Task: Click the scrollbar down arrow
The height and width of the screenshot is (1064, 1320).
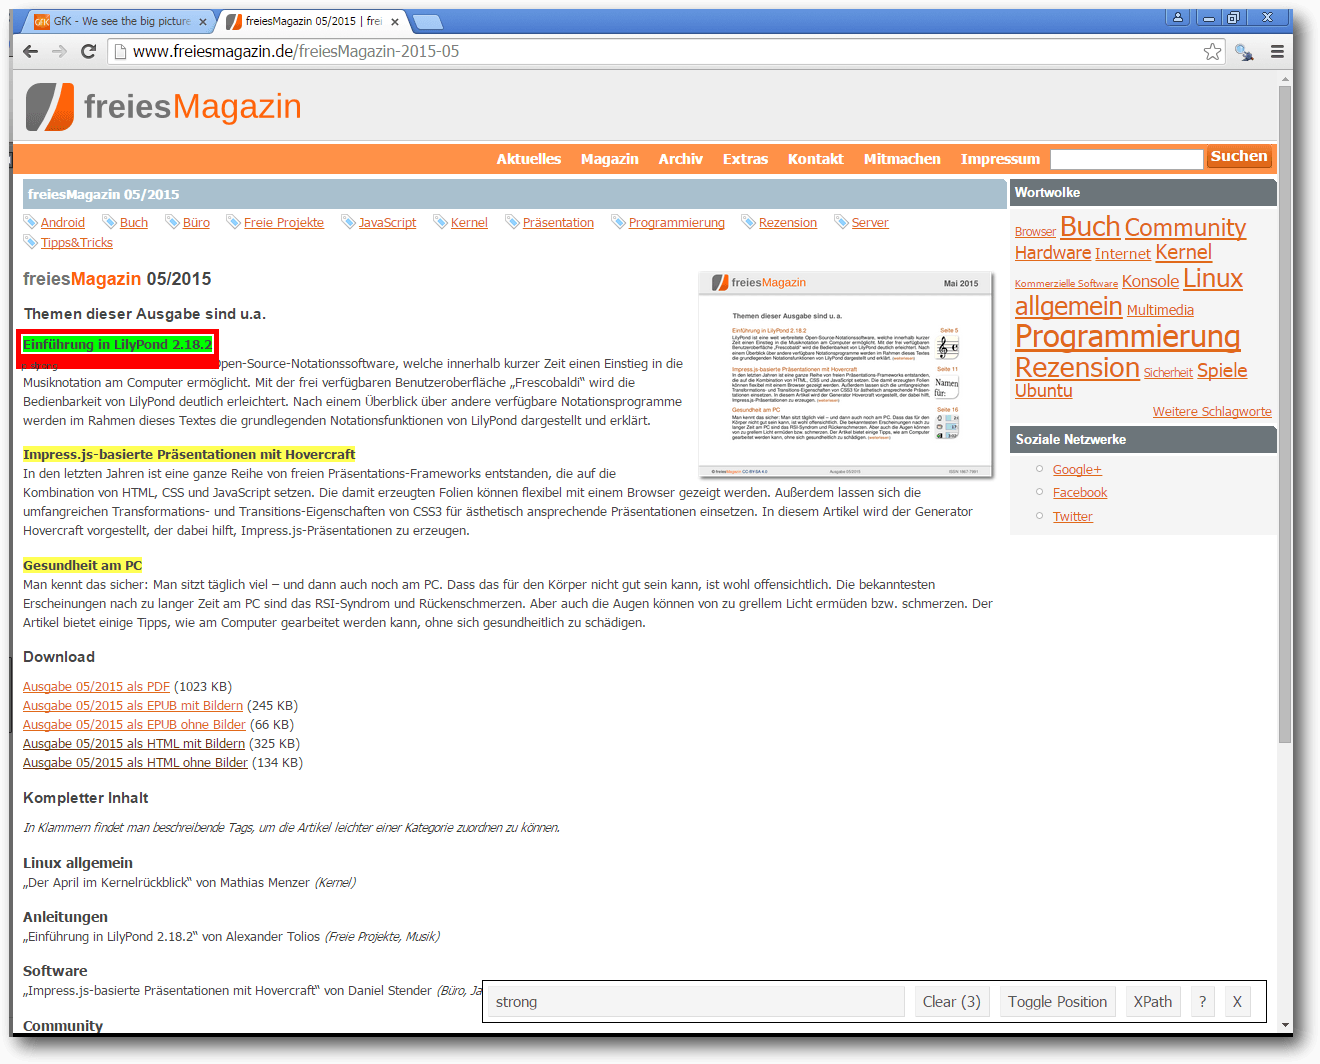Action: (x=1285, y=1025)
